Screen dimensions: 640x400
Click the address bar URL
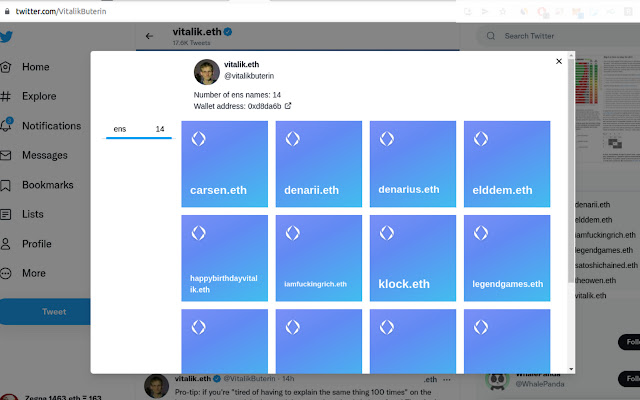coord(61,11)
